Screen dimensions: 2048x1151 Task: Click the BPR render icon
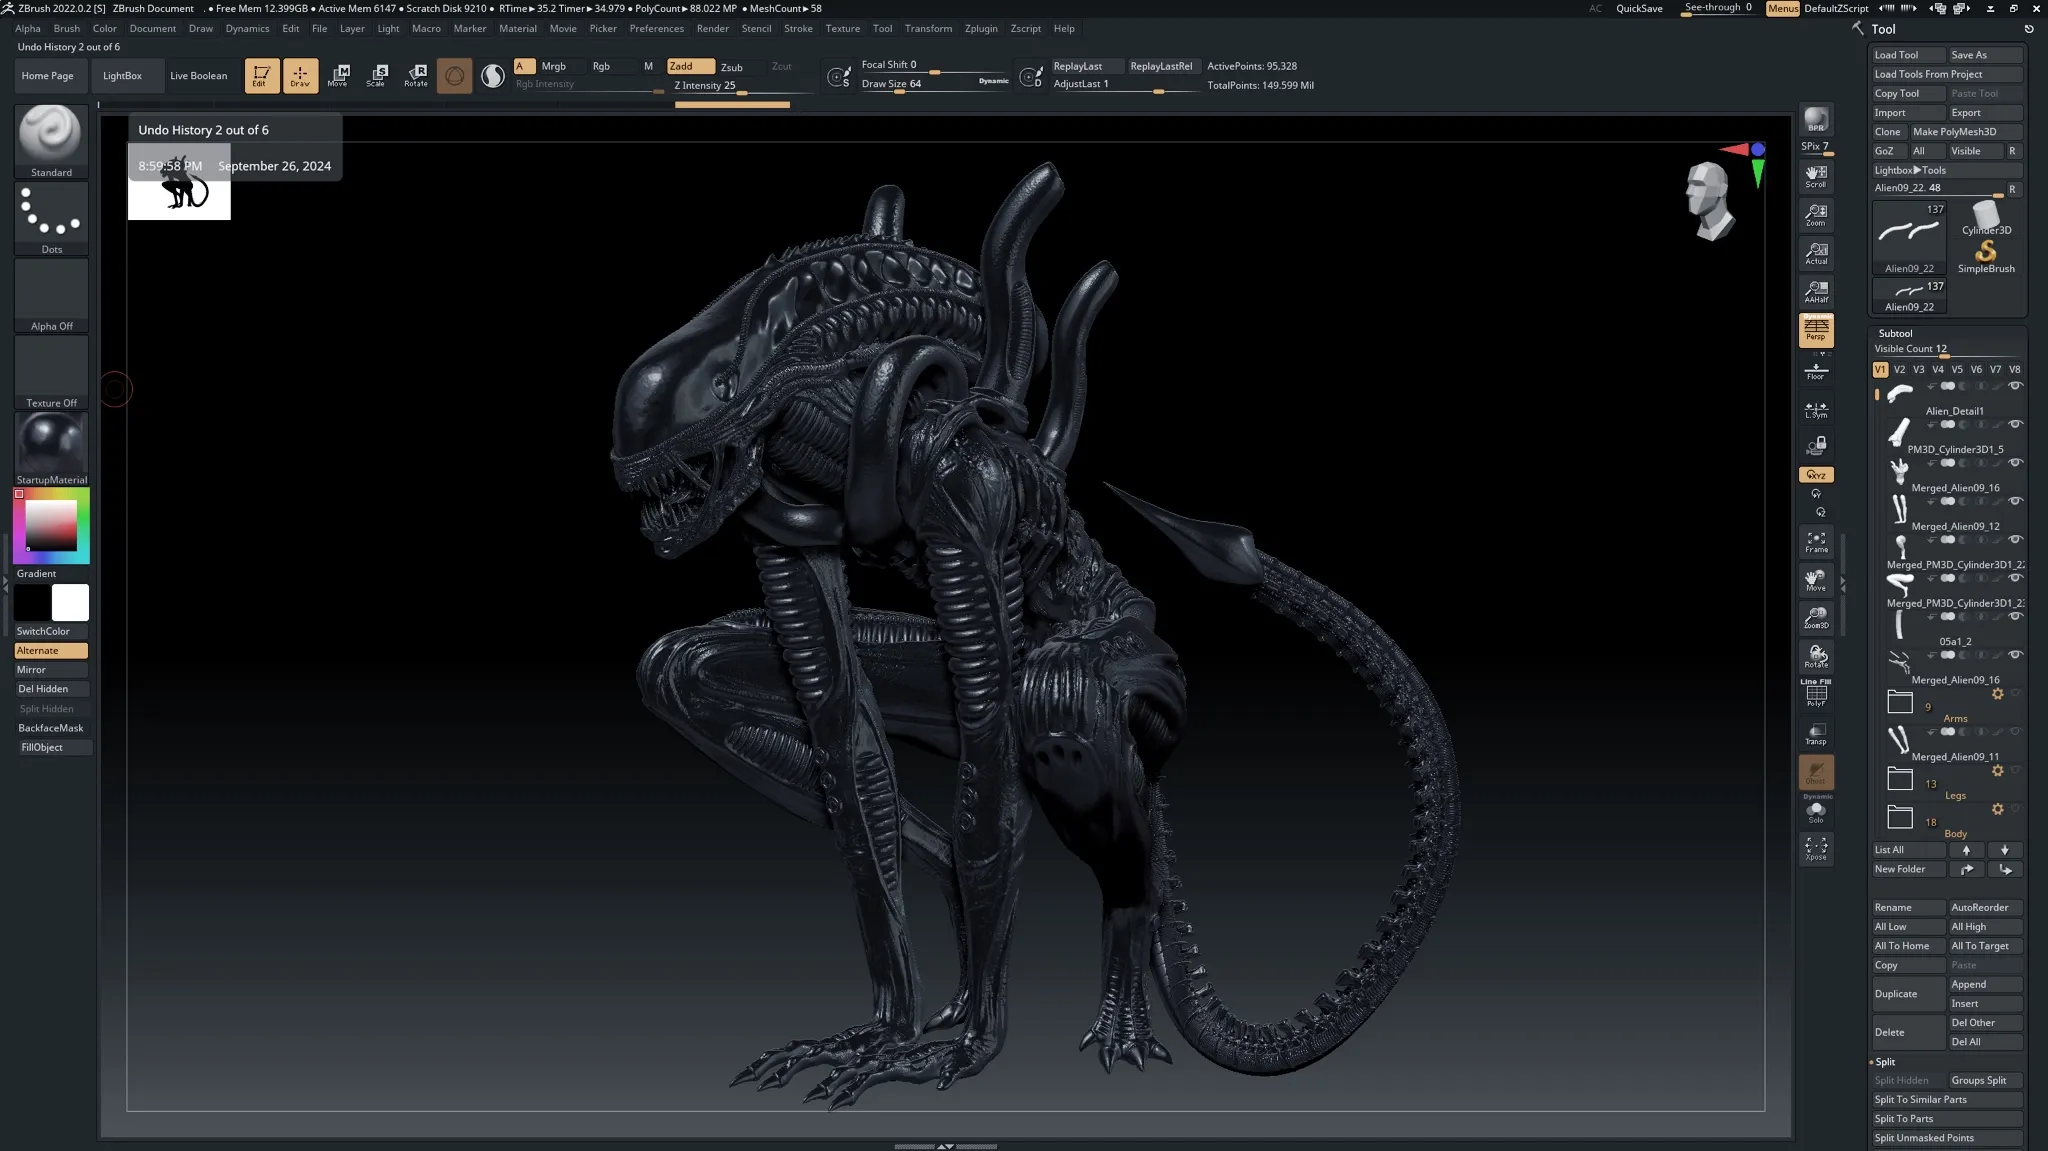point(1816,119)
